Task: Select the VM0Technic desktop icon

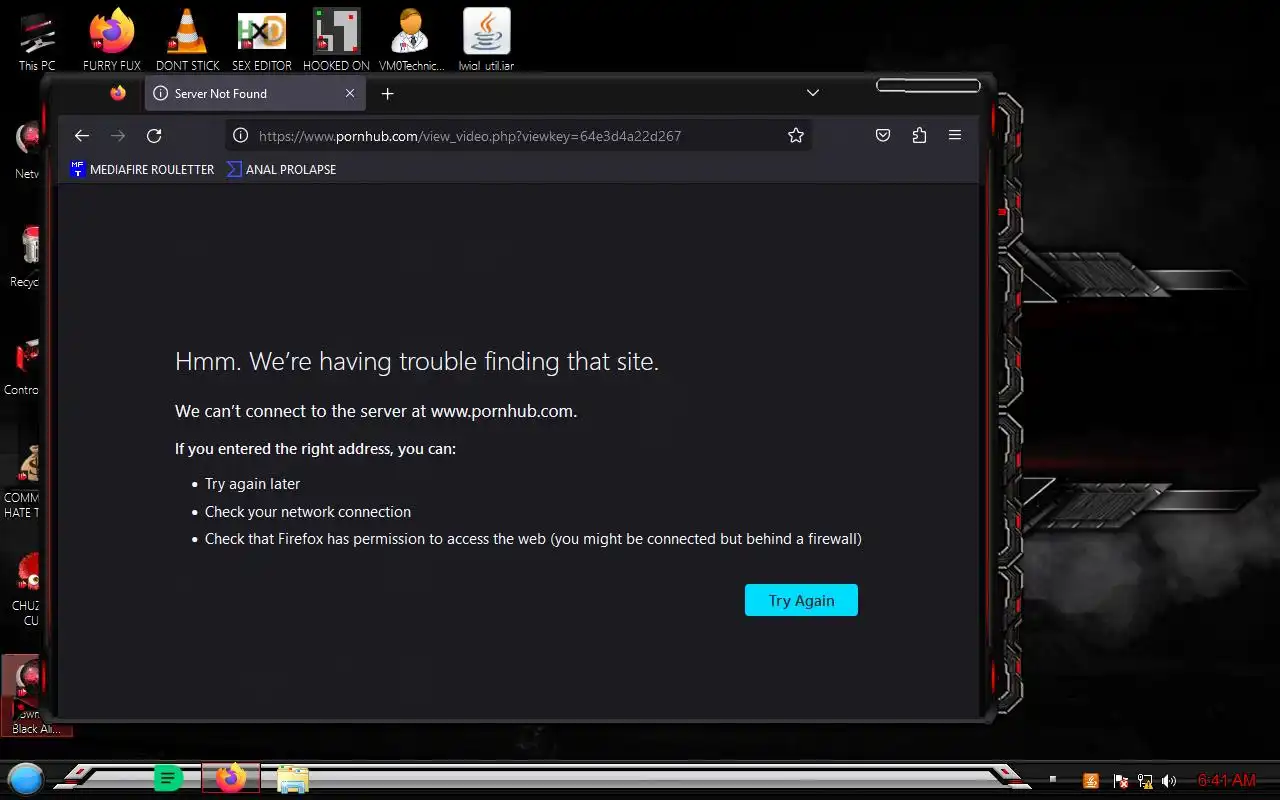Action: pos(411,40)
